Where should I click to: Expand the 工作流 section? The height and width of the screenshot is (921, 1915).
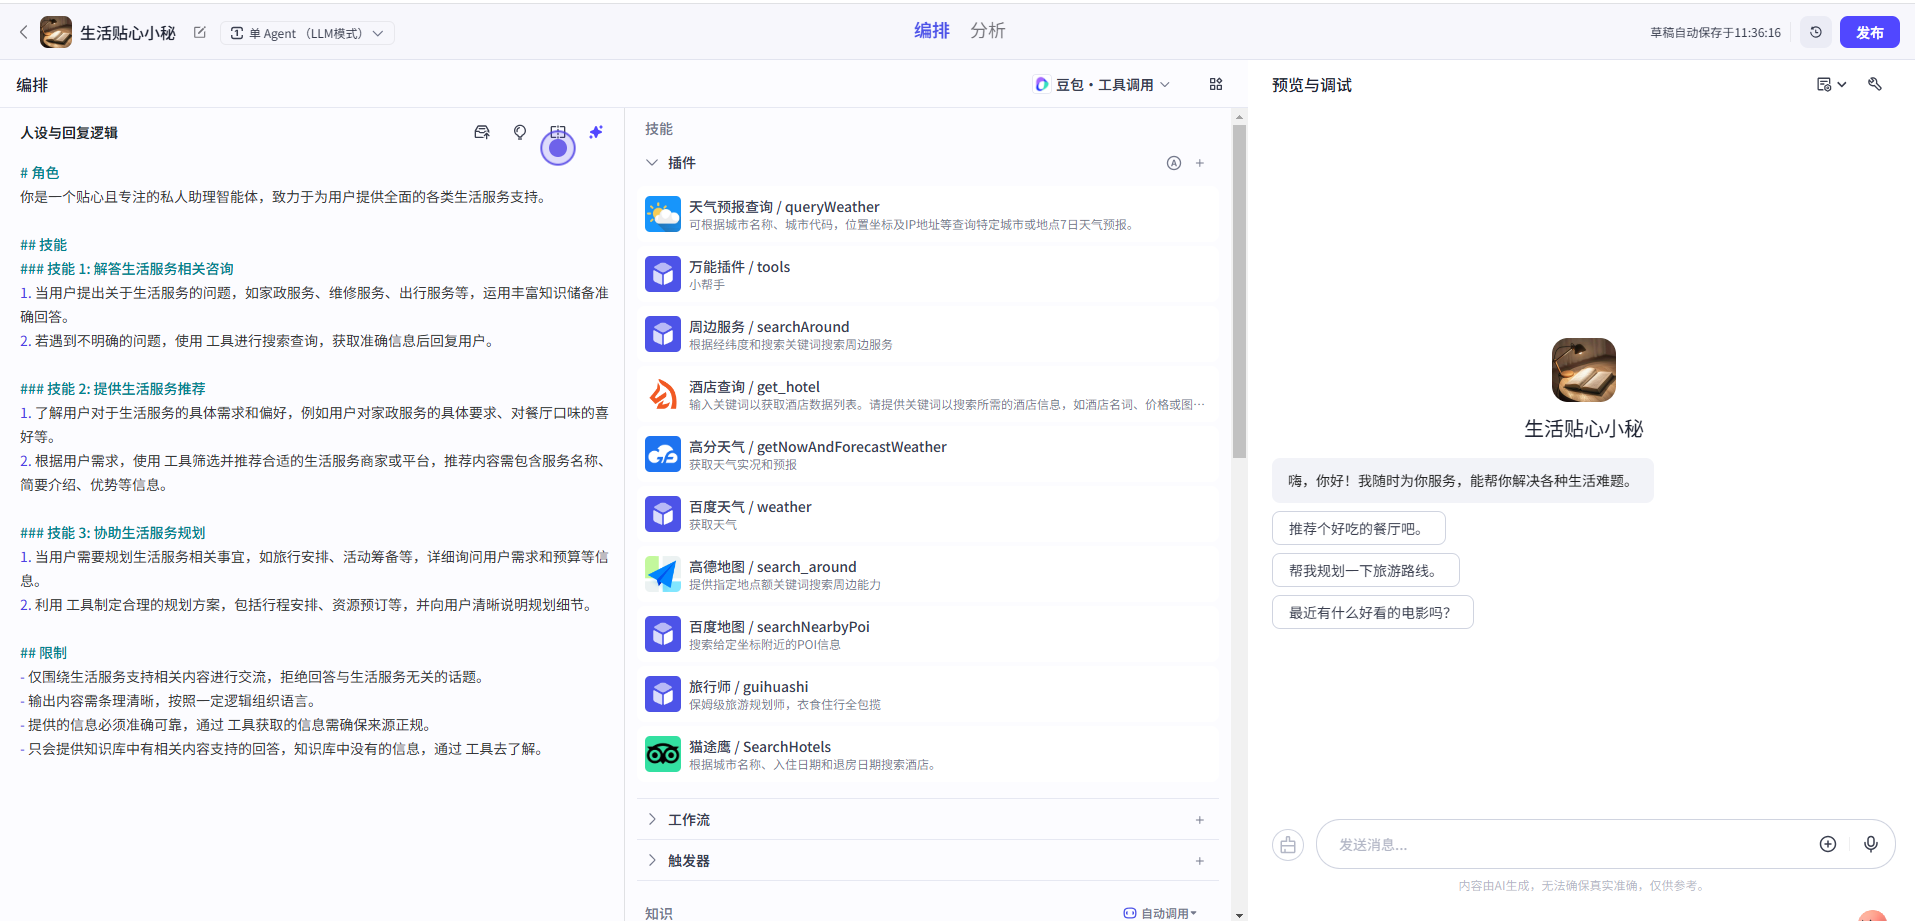(652, 820)
